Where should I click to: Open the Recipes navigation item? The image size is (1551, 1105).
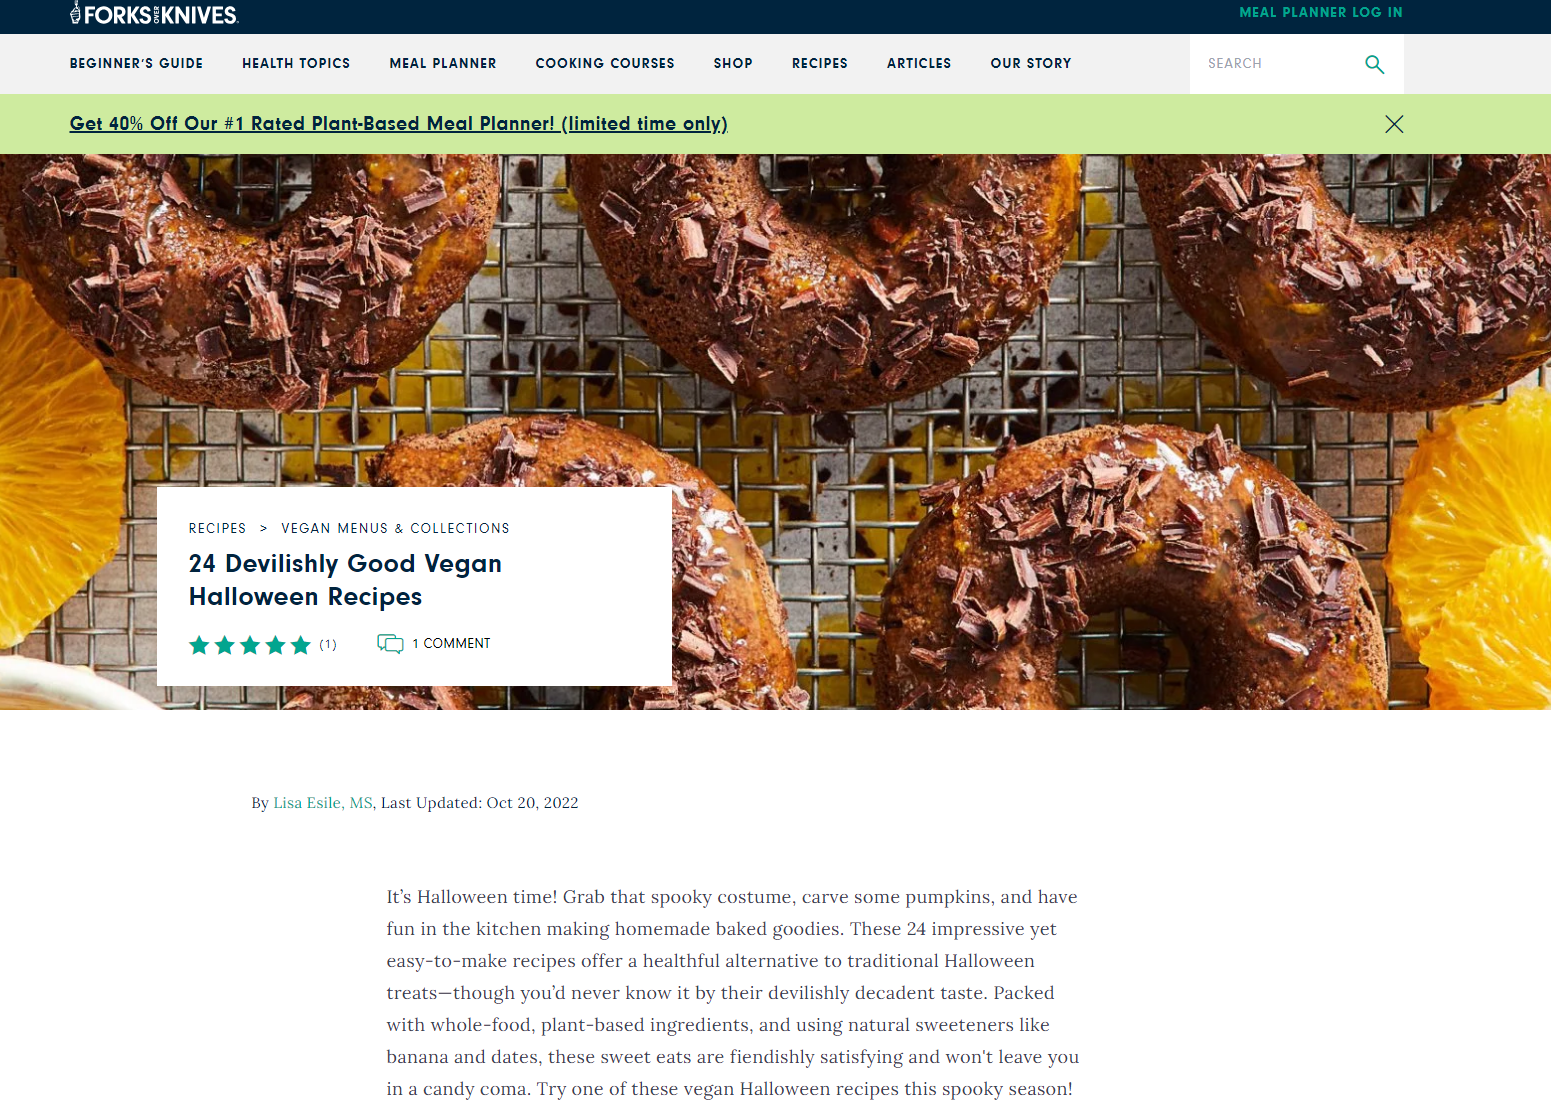(820, 63)
